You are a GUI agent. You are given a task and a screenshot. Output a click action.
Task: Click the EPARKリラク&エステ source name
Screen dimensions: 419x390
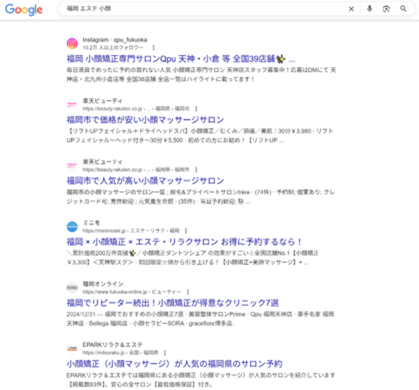tap(112, 345)
